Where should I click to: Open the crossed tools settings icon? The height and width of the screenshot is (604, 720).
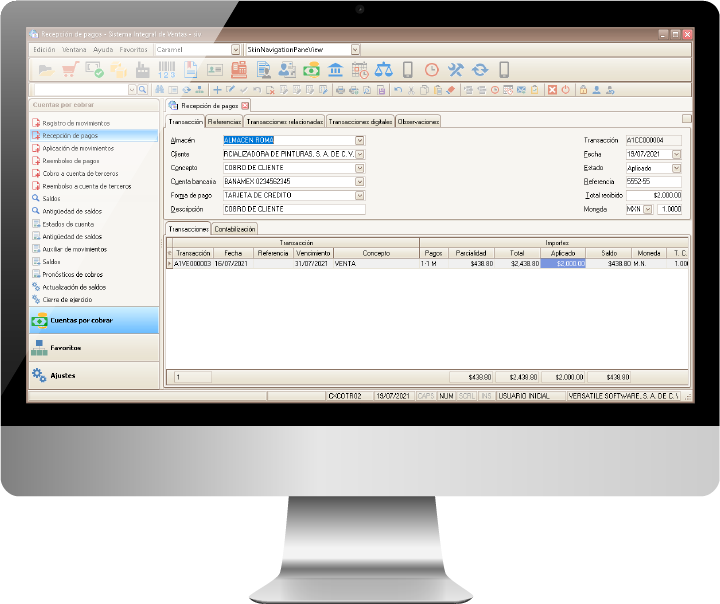tap(456, 70)
